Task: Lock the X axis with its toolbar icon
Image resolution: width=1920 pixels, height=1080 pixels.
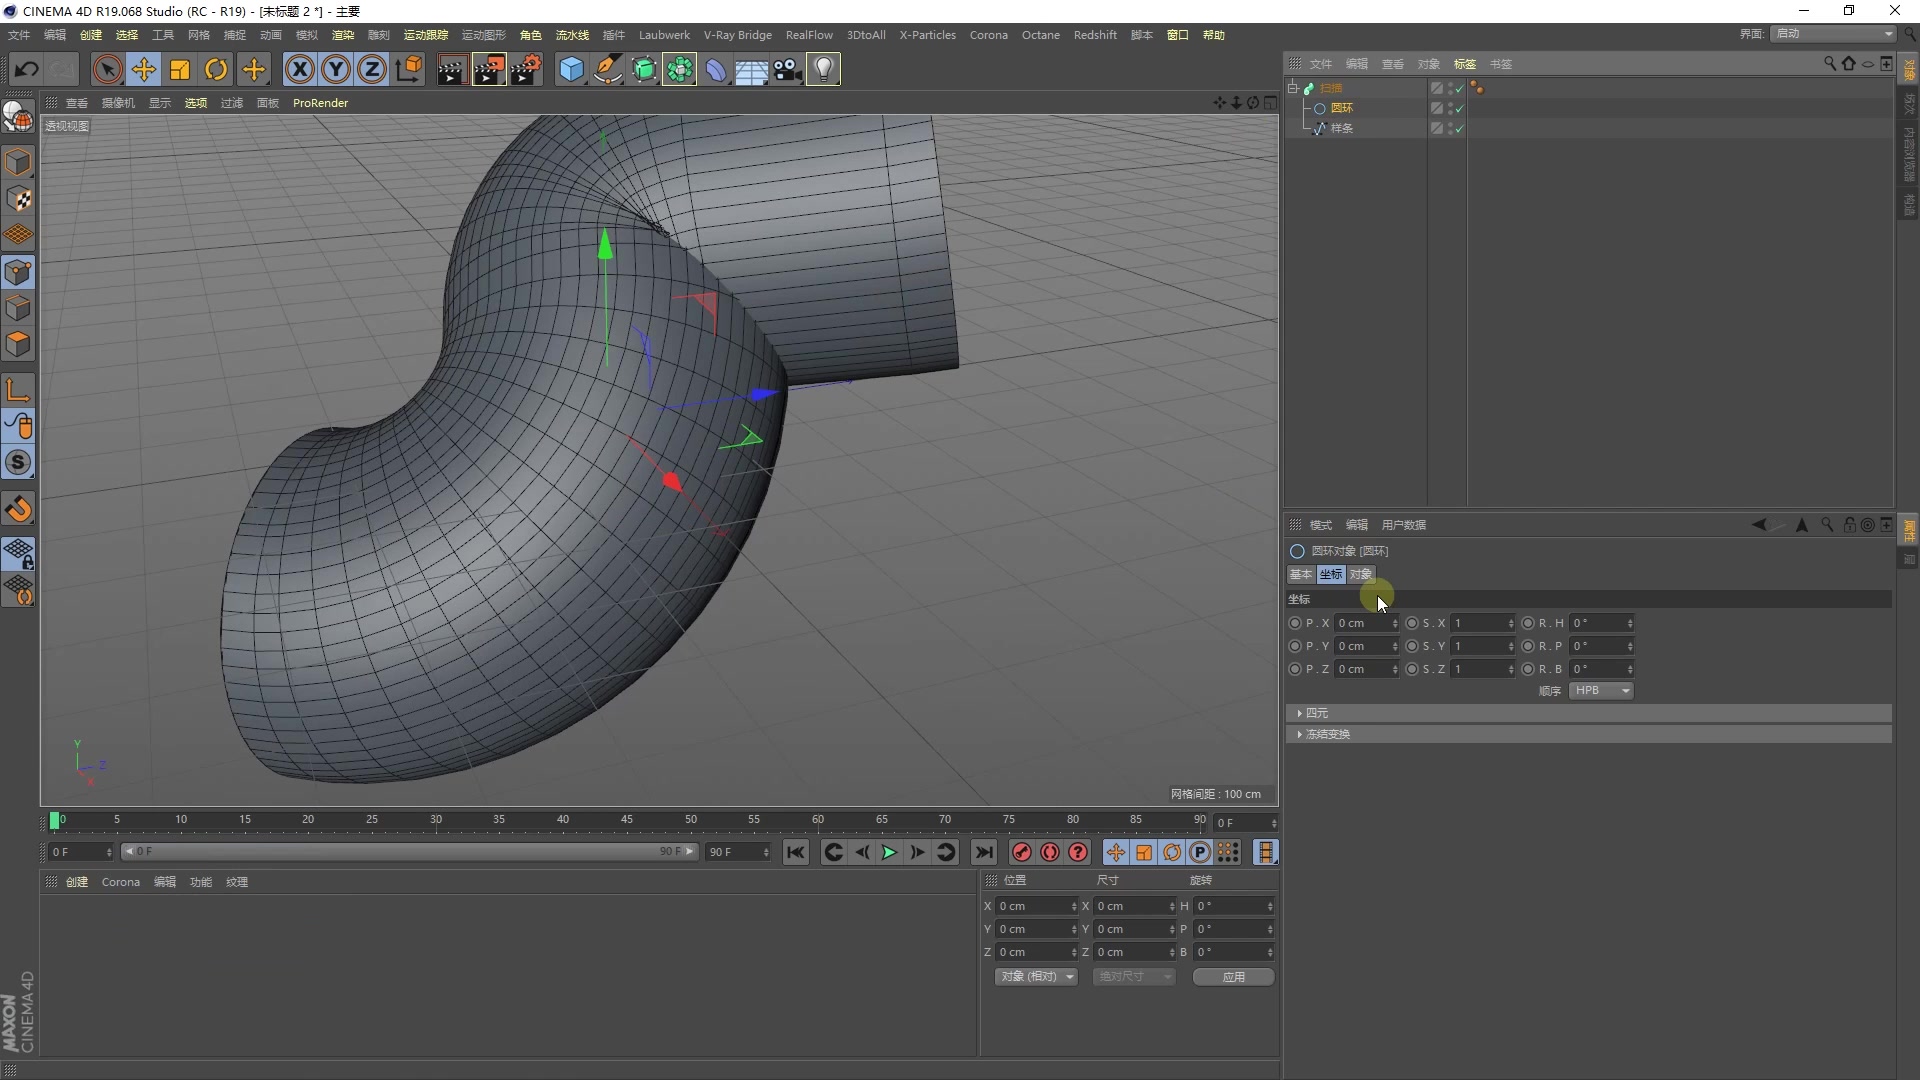Action: pyautogui.click(x=299, y=69)
